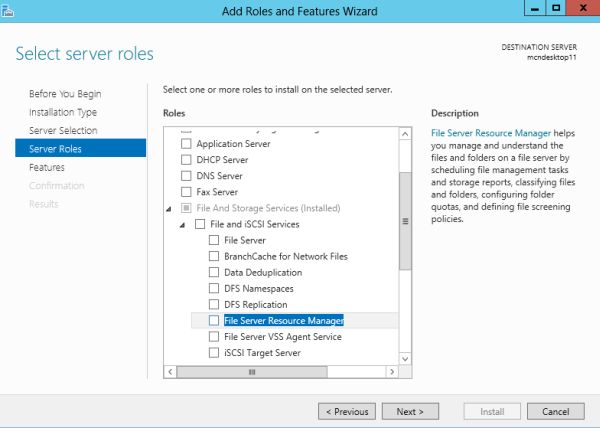The height and width of the screenshot is (428, 600).
Task: Check the File Server Resource Manager box
Action: [x=214, y=321]
